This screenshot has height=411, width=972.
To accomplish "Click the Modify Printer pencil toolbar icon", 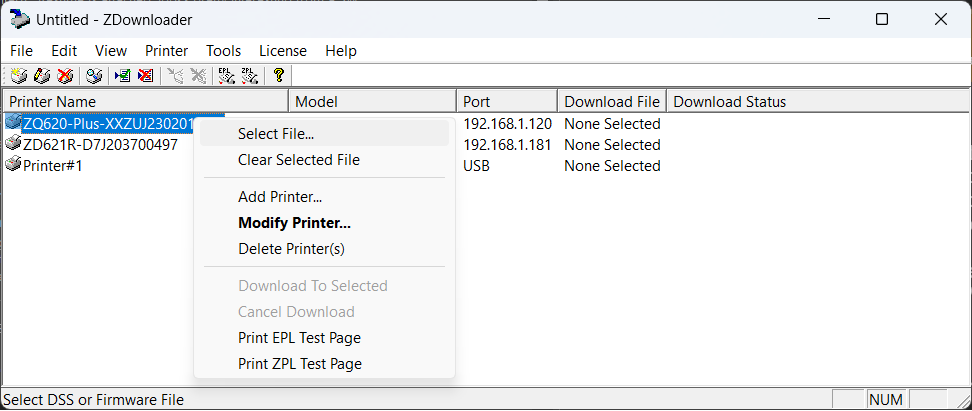I will click(x=42, y=76).
